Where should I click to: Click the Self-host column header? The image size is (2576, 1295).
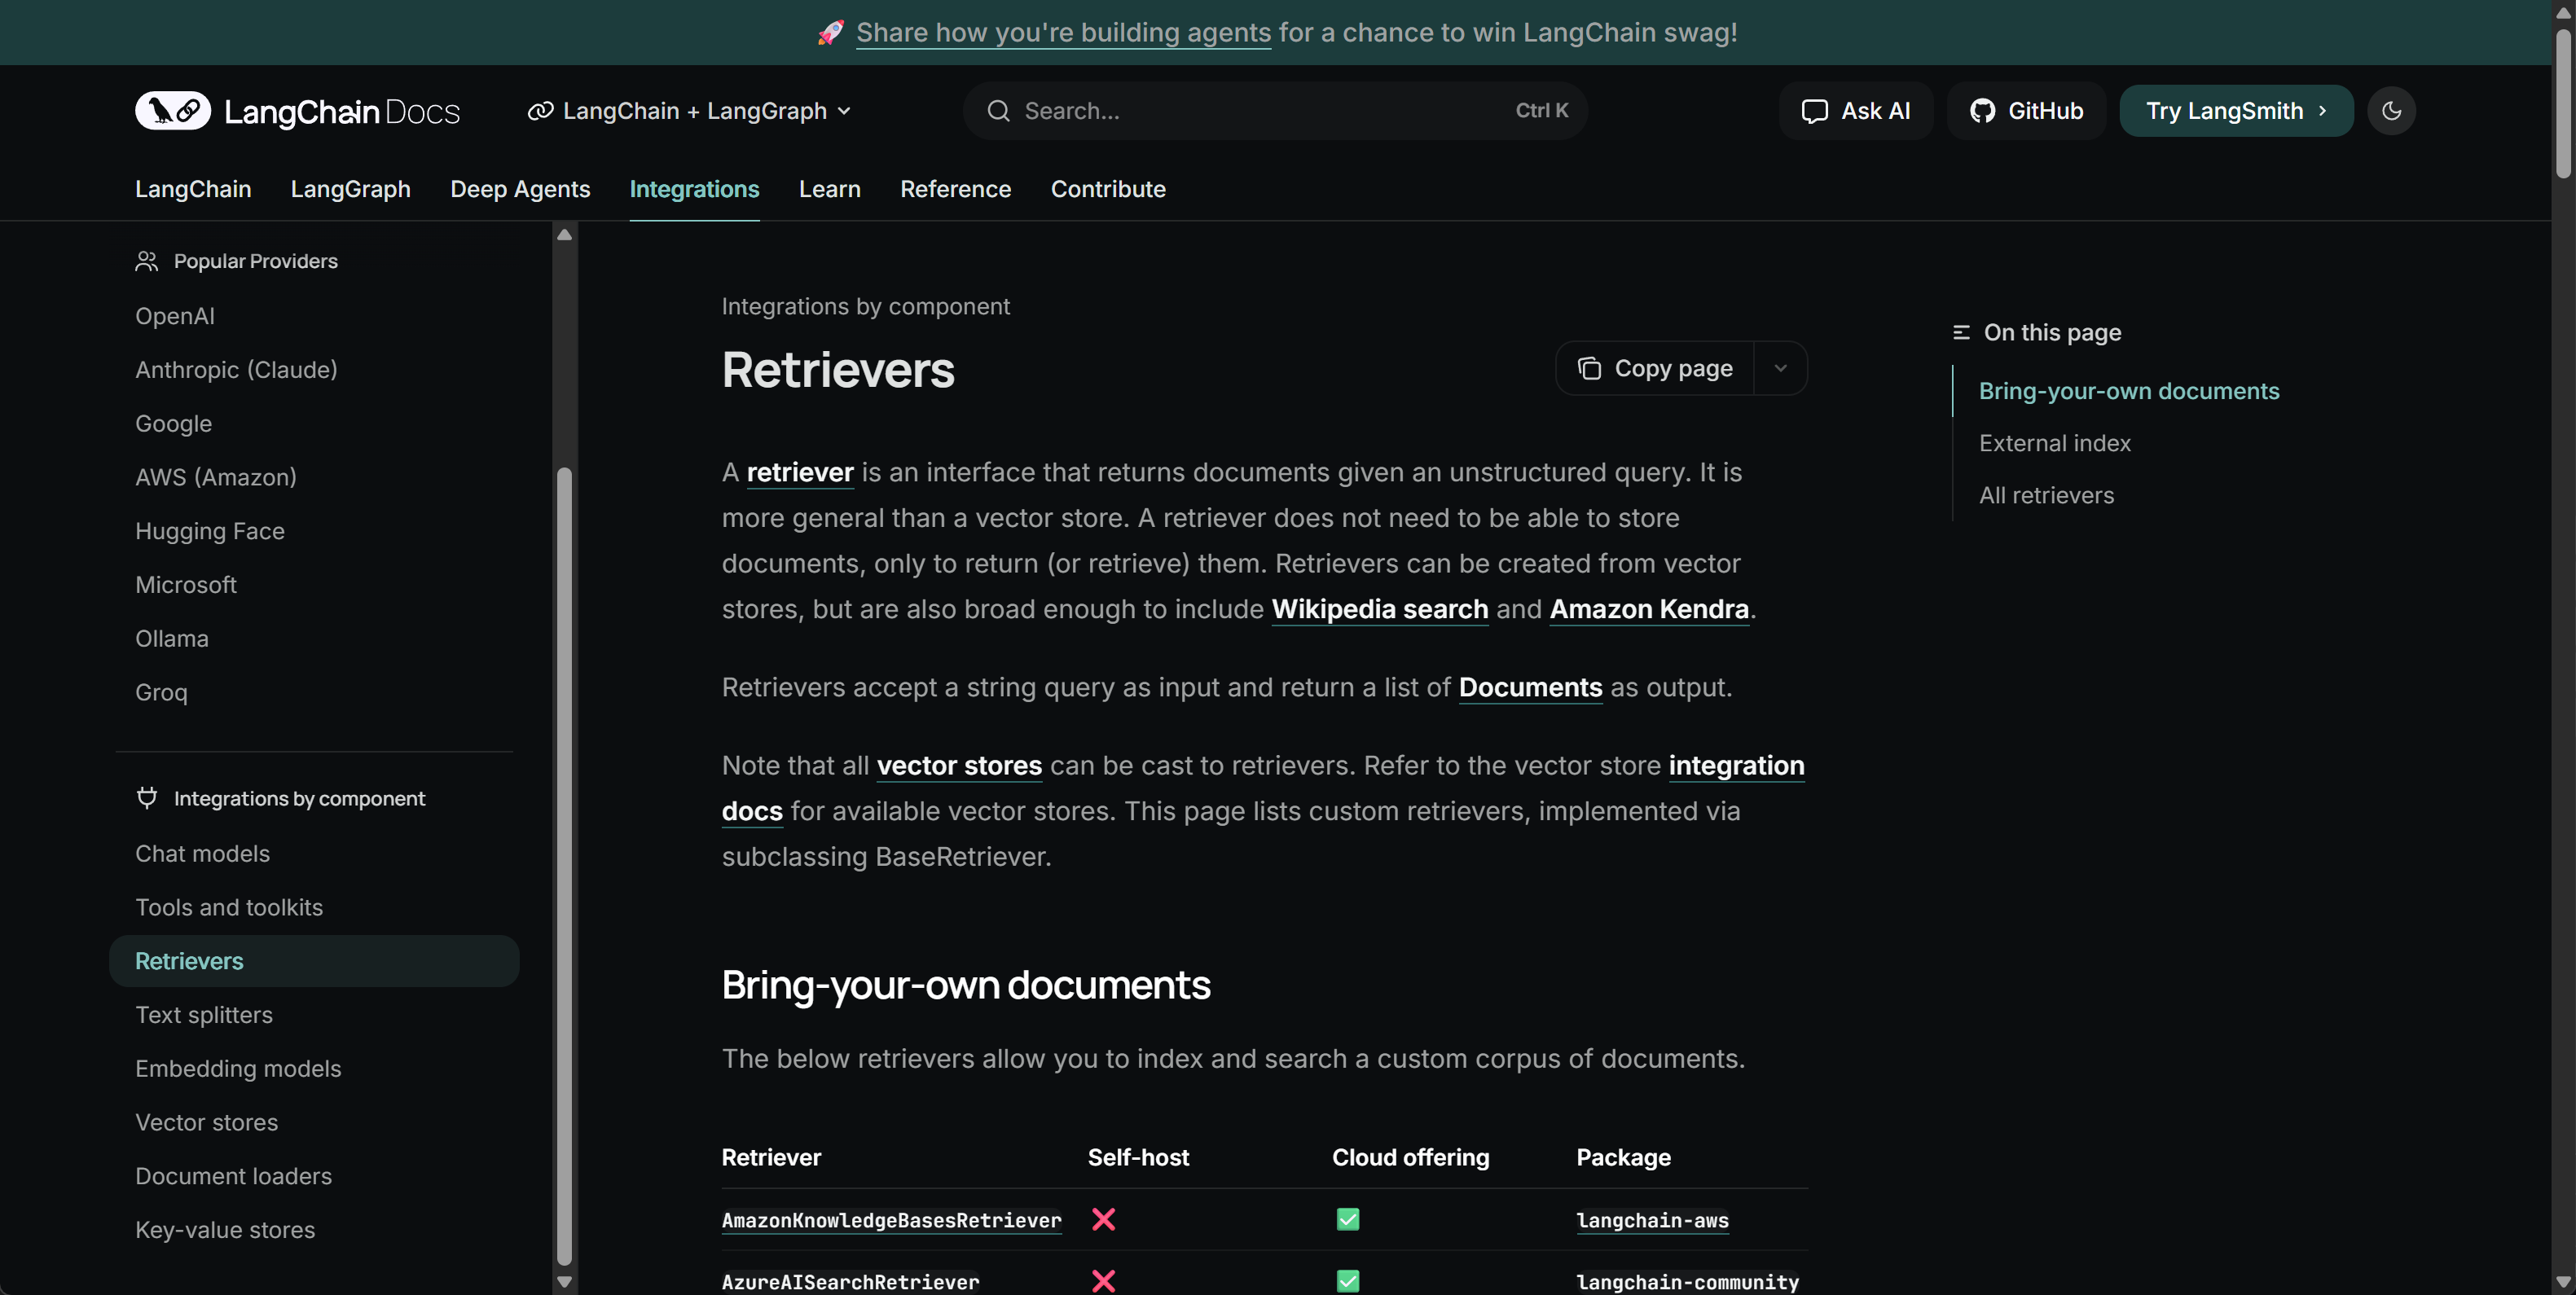(x=1138, y=1157)
